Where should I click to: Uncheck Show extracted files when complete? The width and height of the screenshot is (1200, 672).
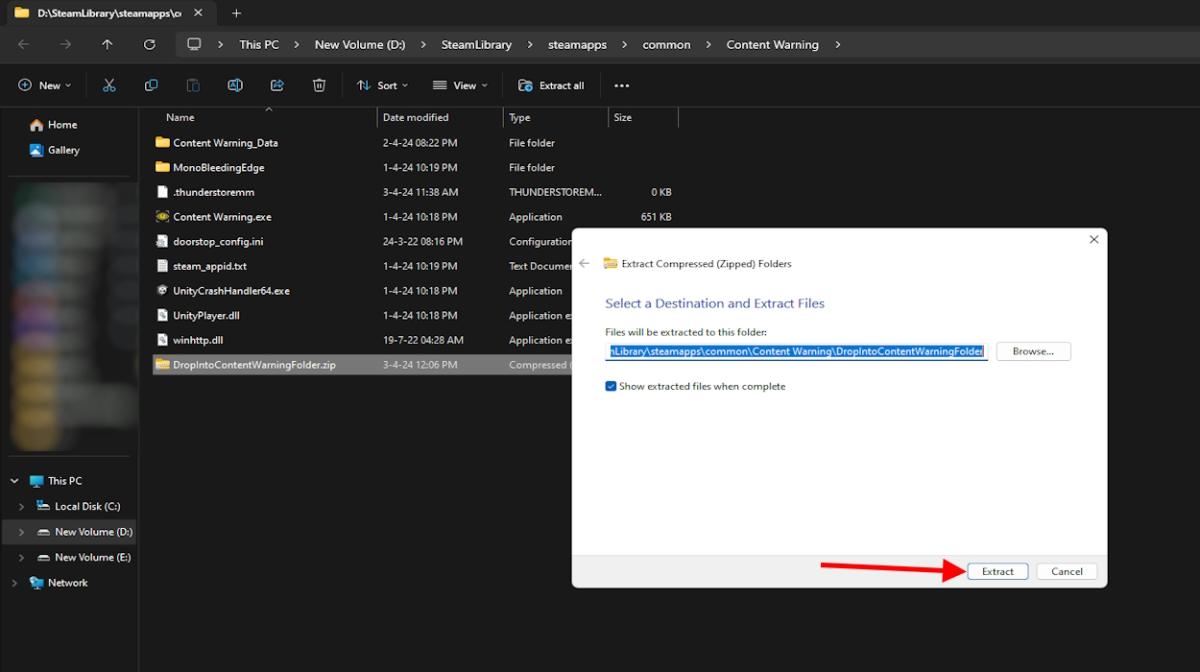611,386
